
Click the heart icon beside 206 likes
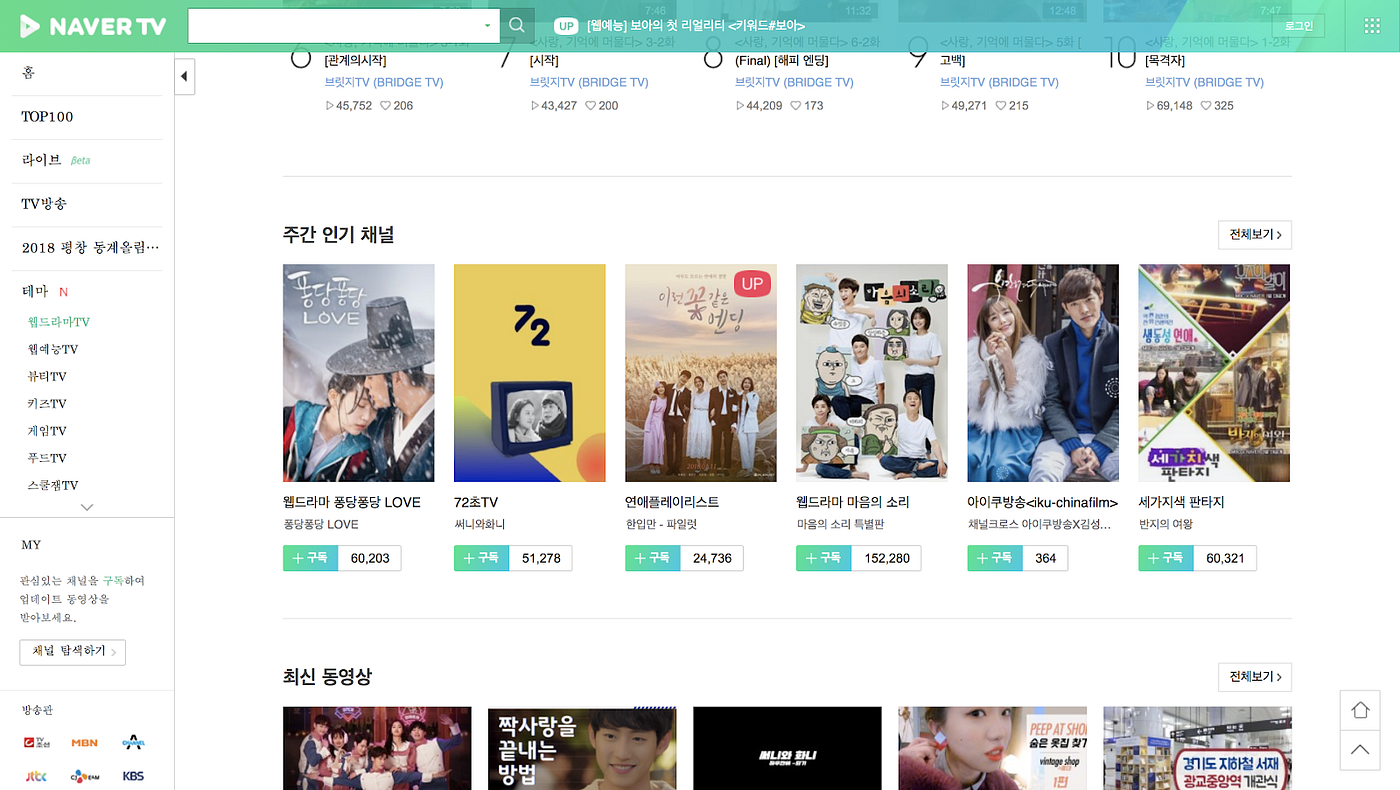[x=385, y=105]
